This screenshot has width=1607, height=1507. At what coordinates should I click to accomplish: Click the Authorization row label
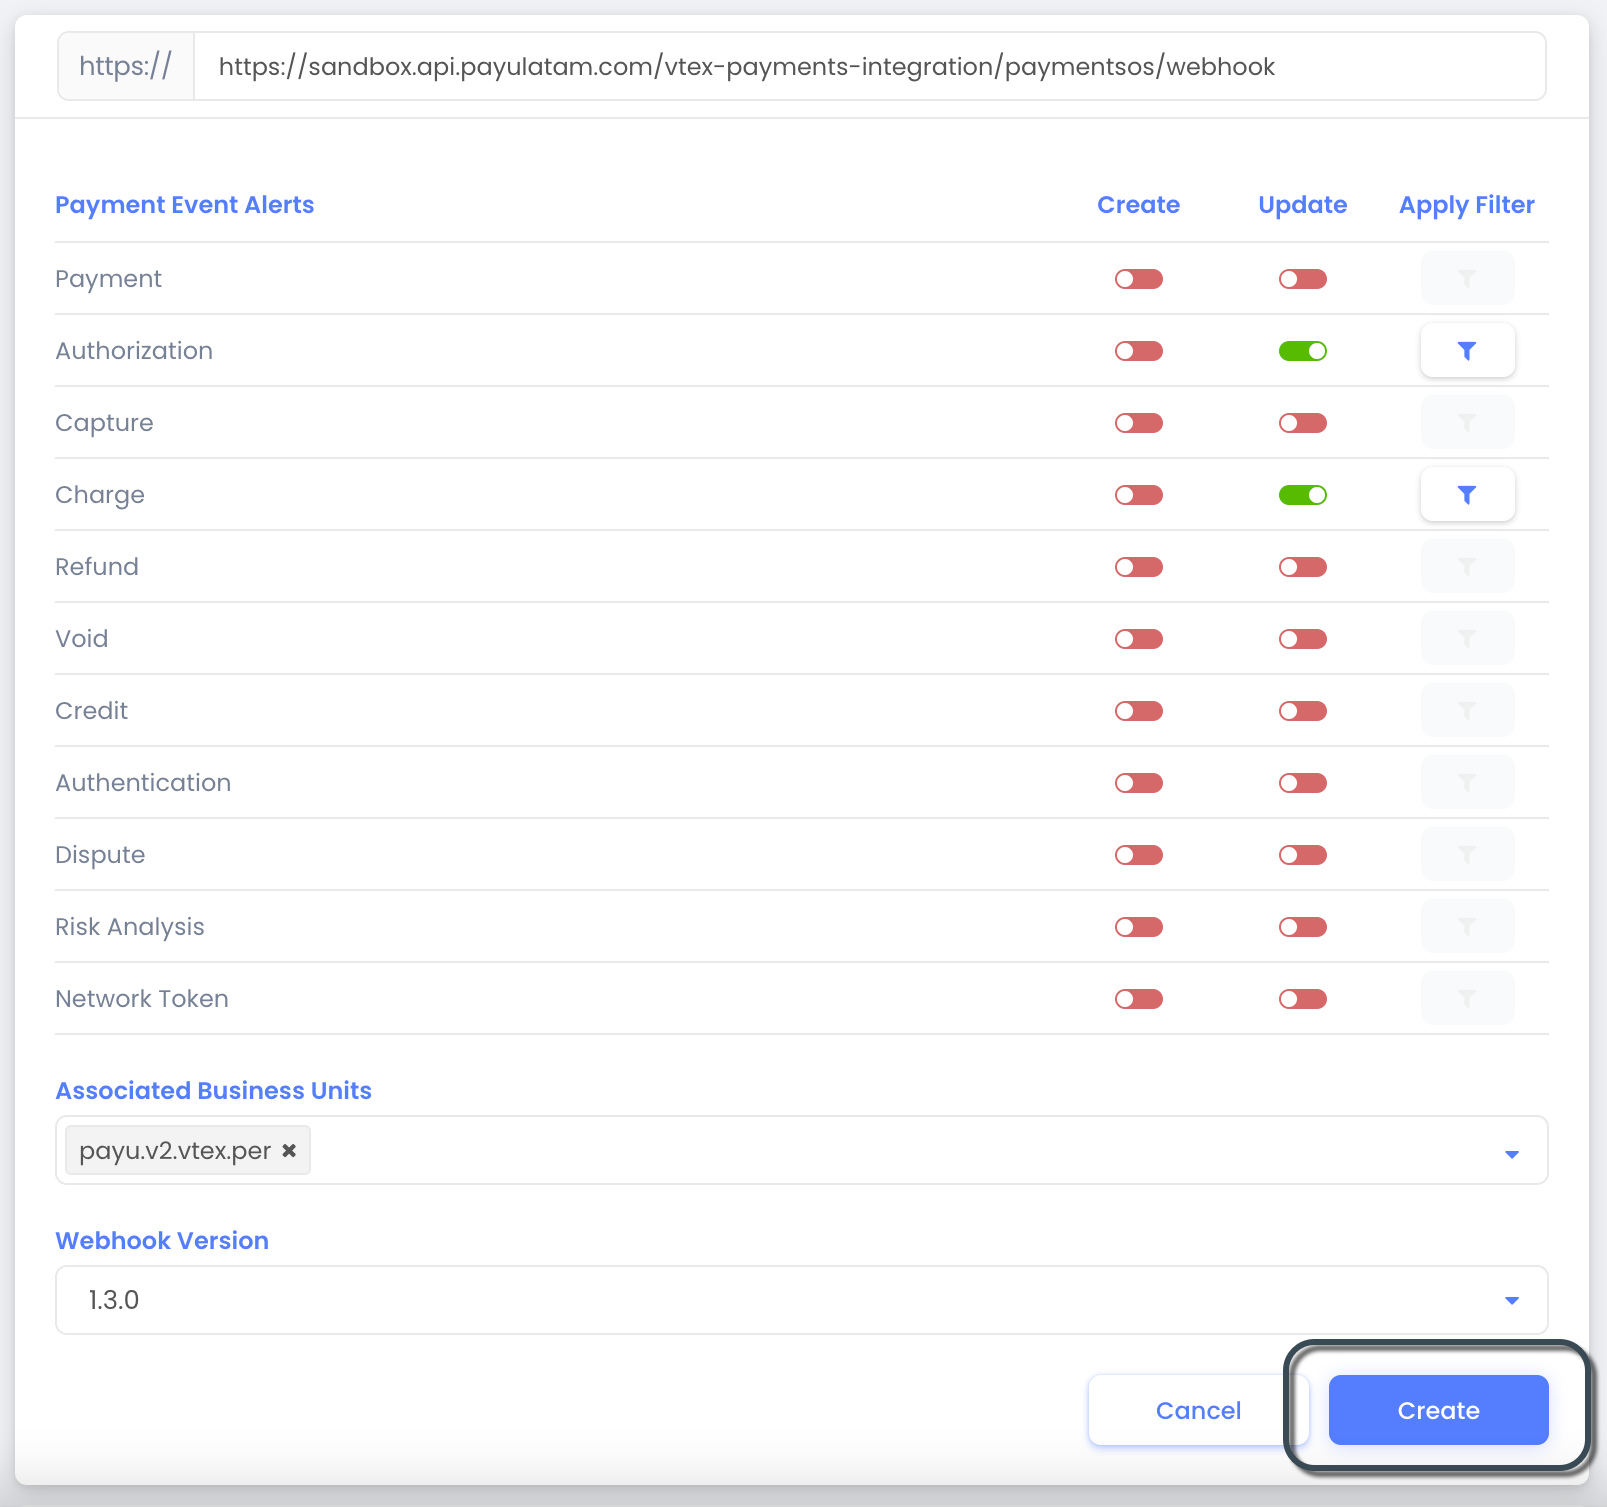click(134, 351)
